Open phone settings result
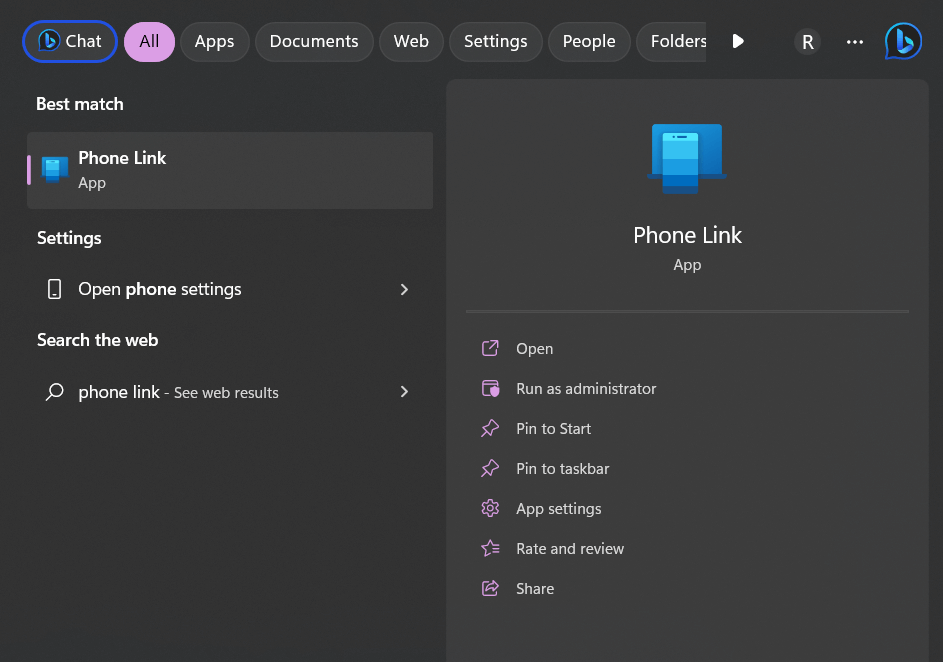This screenshot has width=943, height=662. point(230,289)
